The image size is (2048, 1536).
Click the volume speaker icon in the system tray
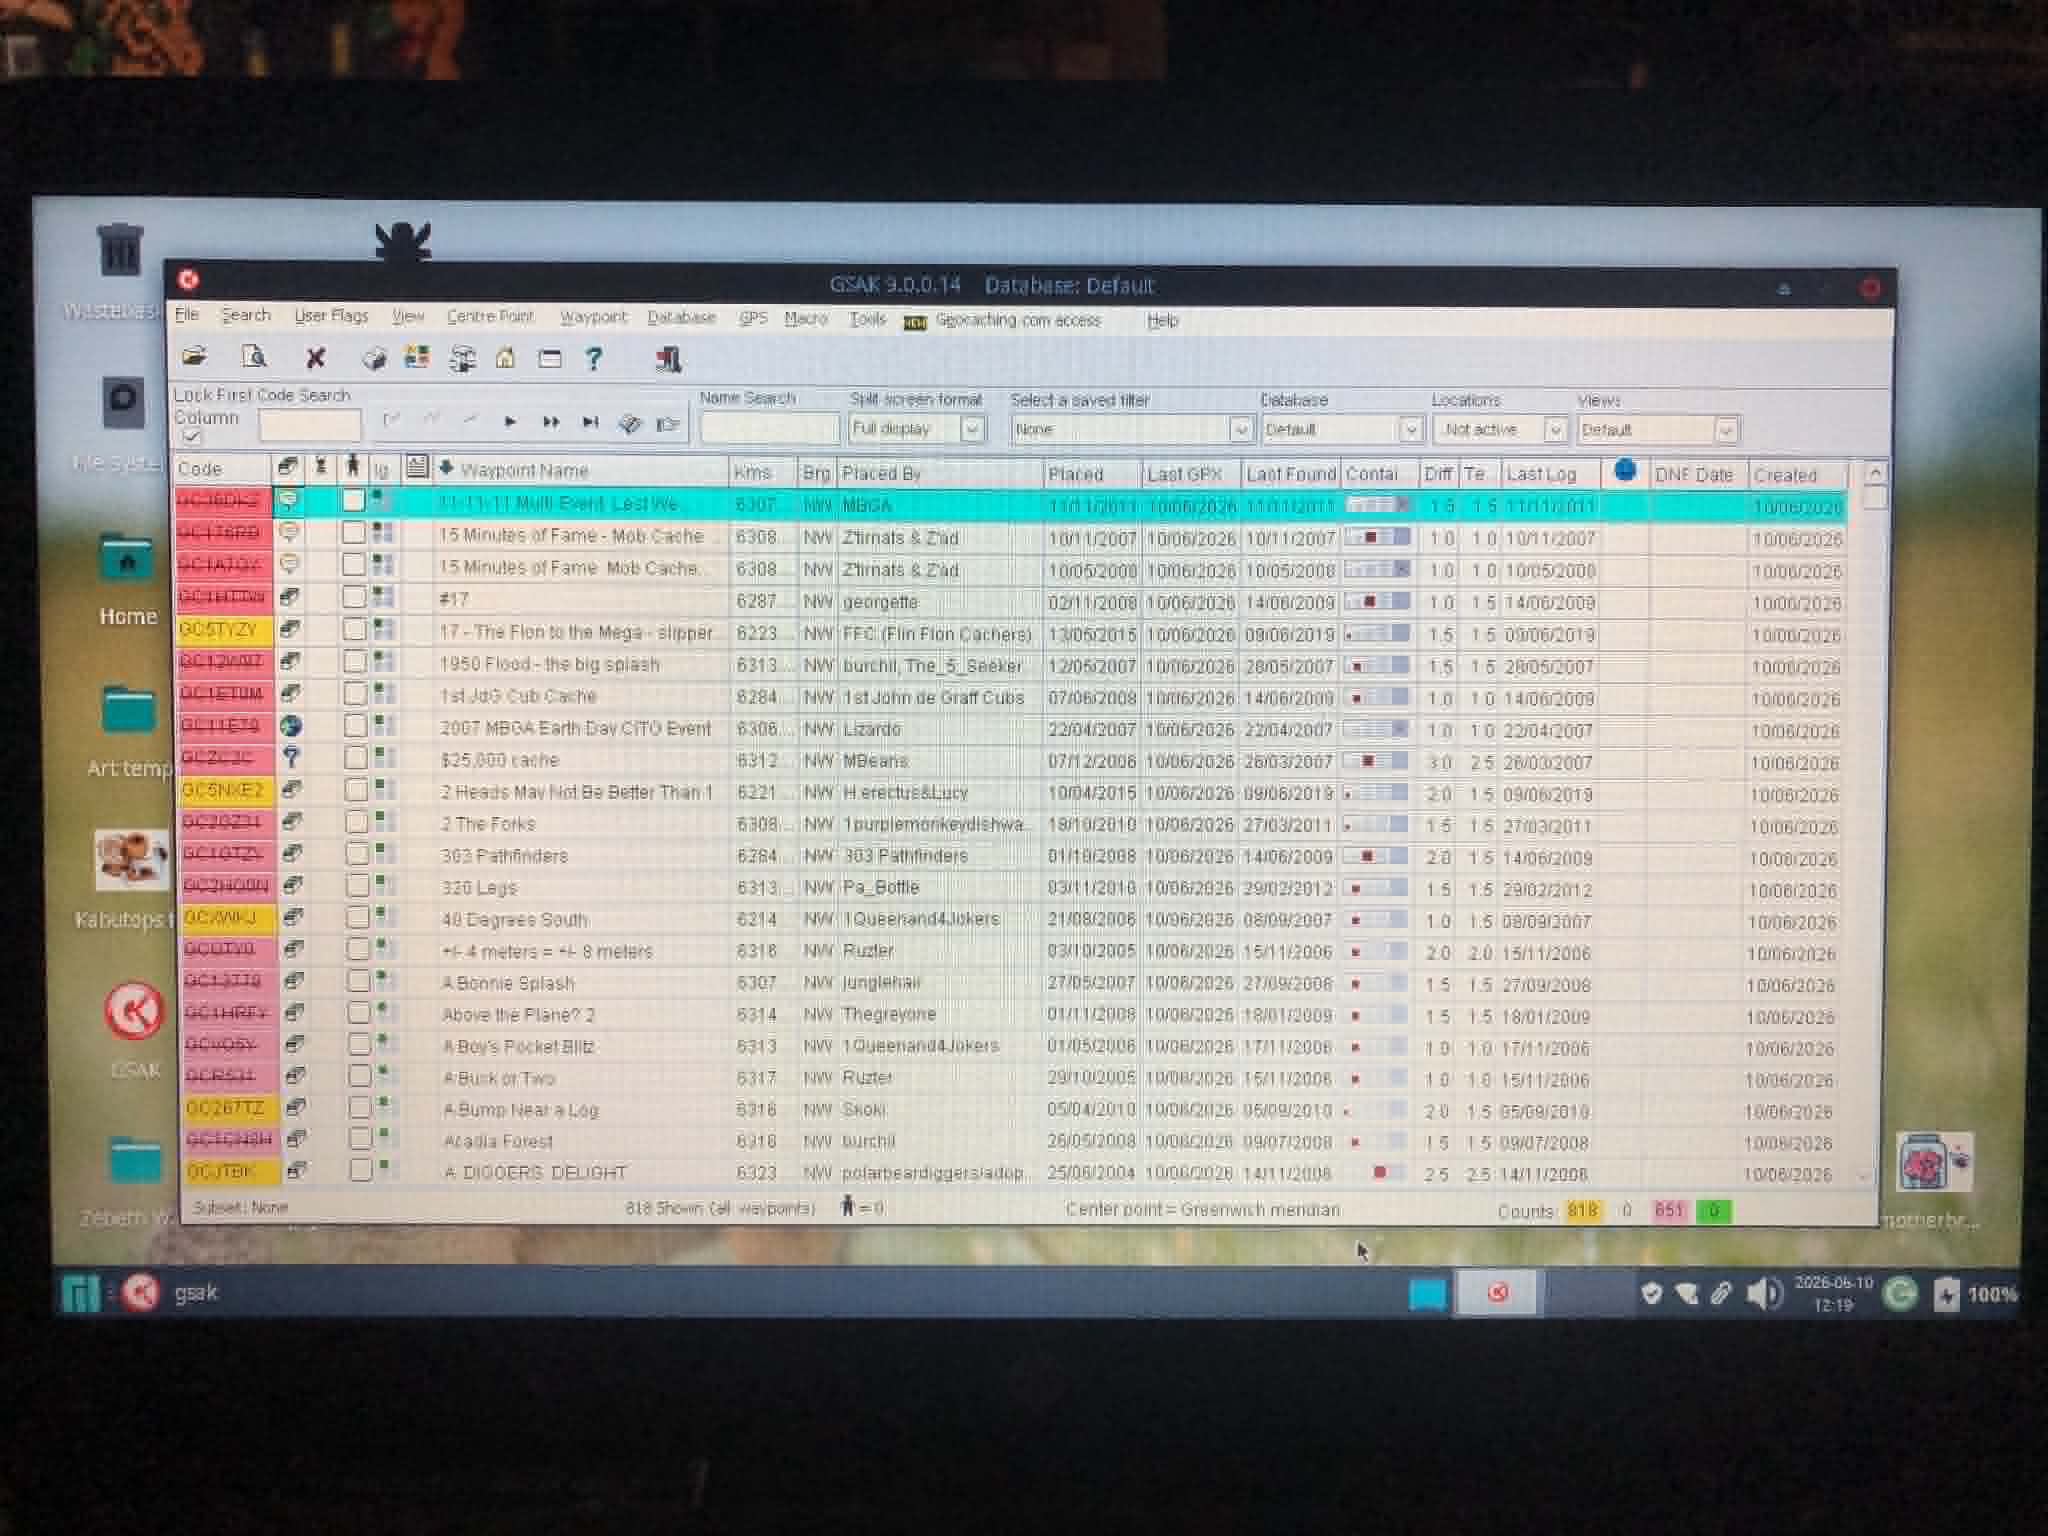pos(1764,1294)
